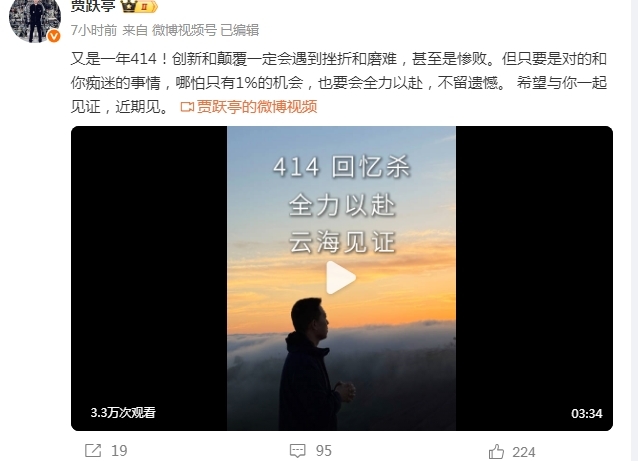638x461 pixels.
Task: Play the 414 回忆杀 video
Action: coord(341,277)
